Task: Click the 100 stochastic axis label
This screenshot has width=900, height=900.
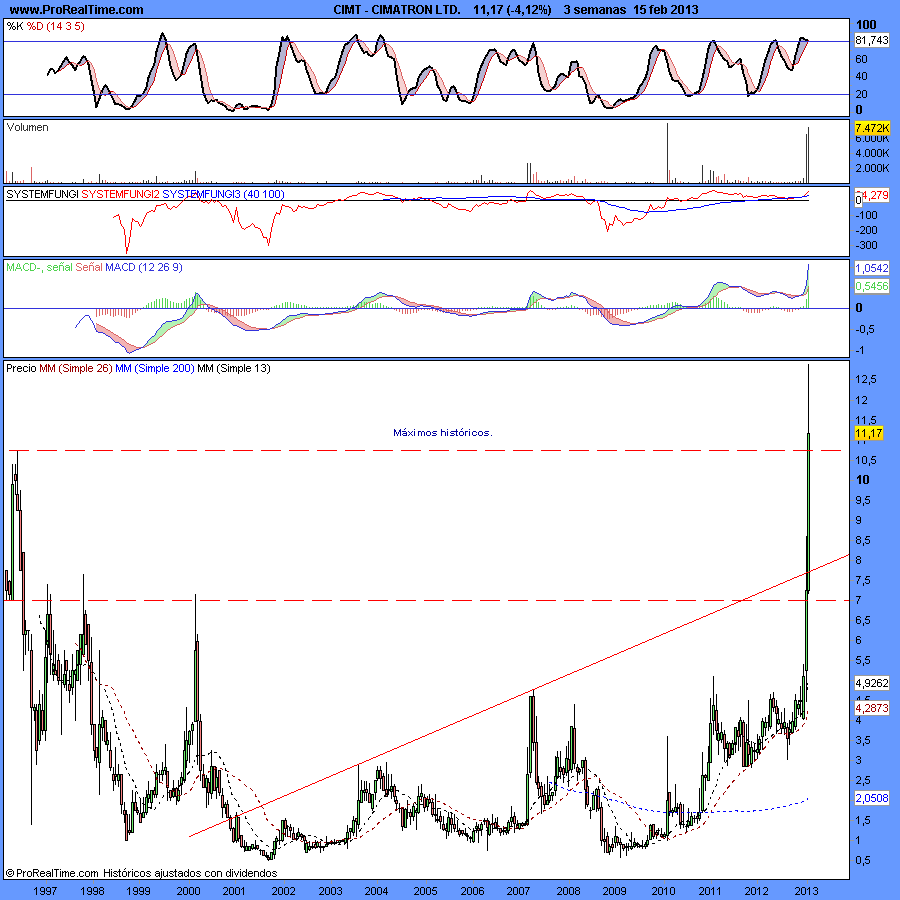Action: [x=866, y=24]
